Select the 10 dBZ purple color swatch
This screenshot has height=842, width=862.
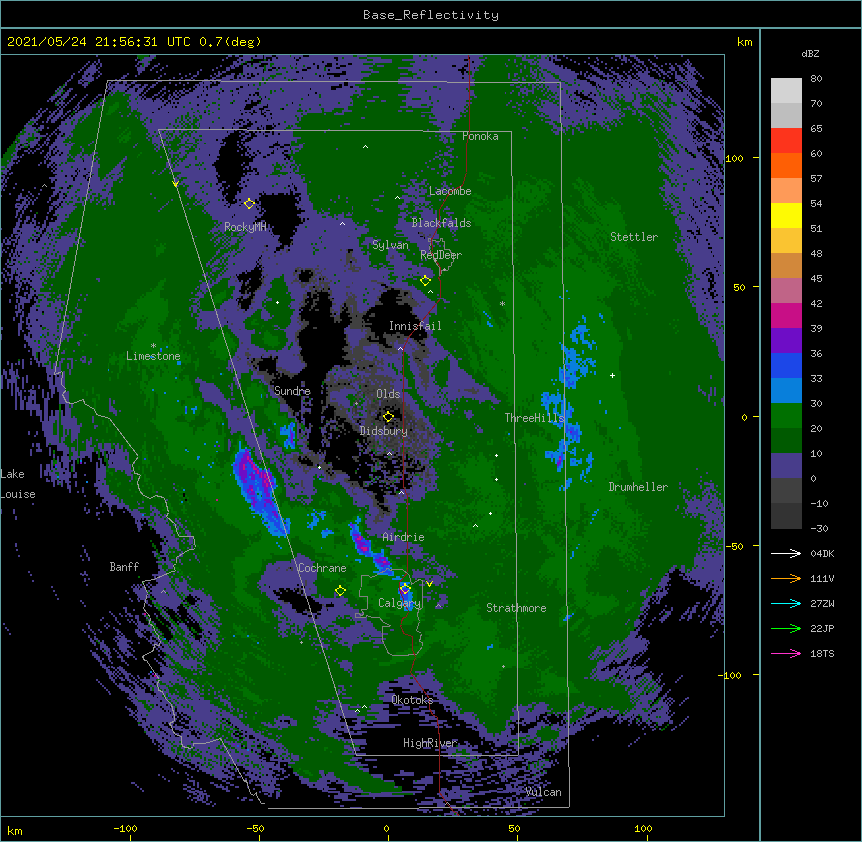[x=786, y=466]
